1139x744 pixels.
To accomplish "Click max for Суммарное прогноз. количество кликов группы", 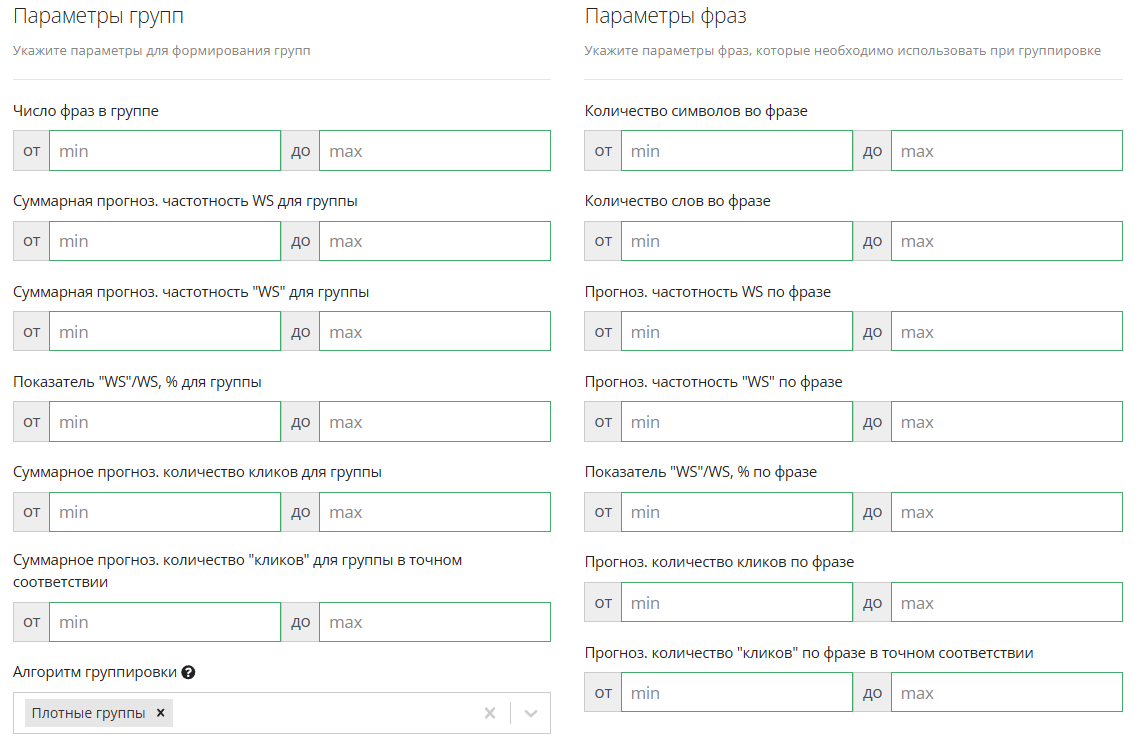I will 434,512.
